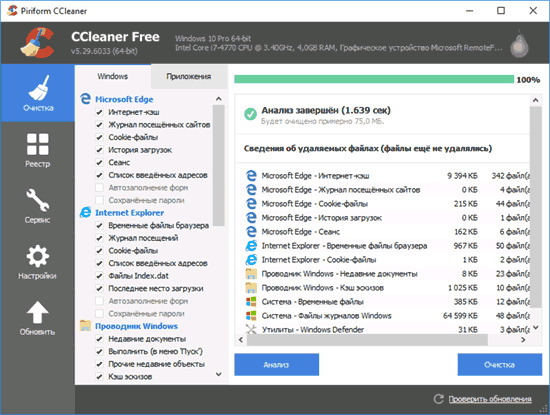Toggle Edge Сеанс checkbox

pos(99,163)
